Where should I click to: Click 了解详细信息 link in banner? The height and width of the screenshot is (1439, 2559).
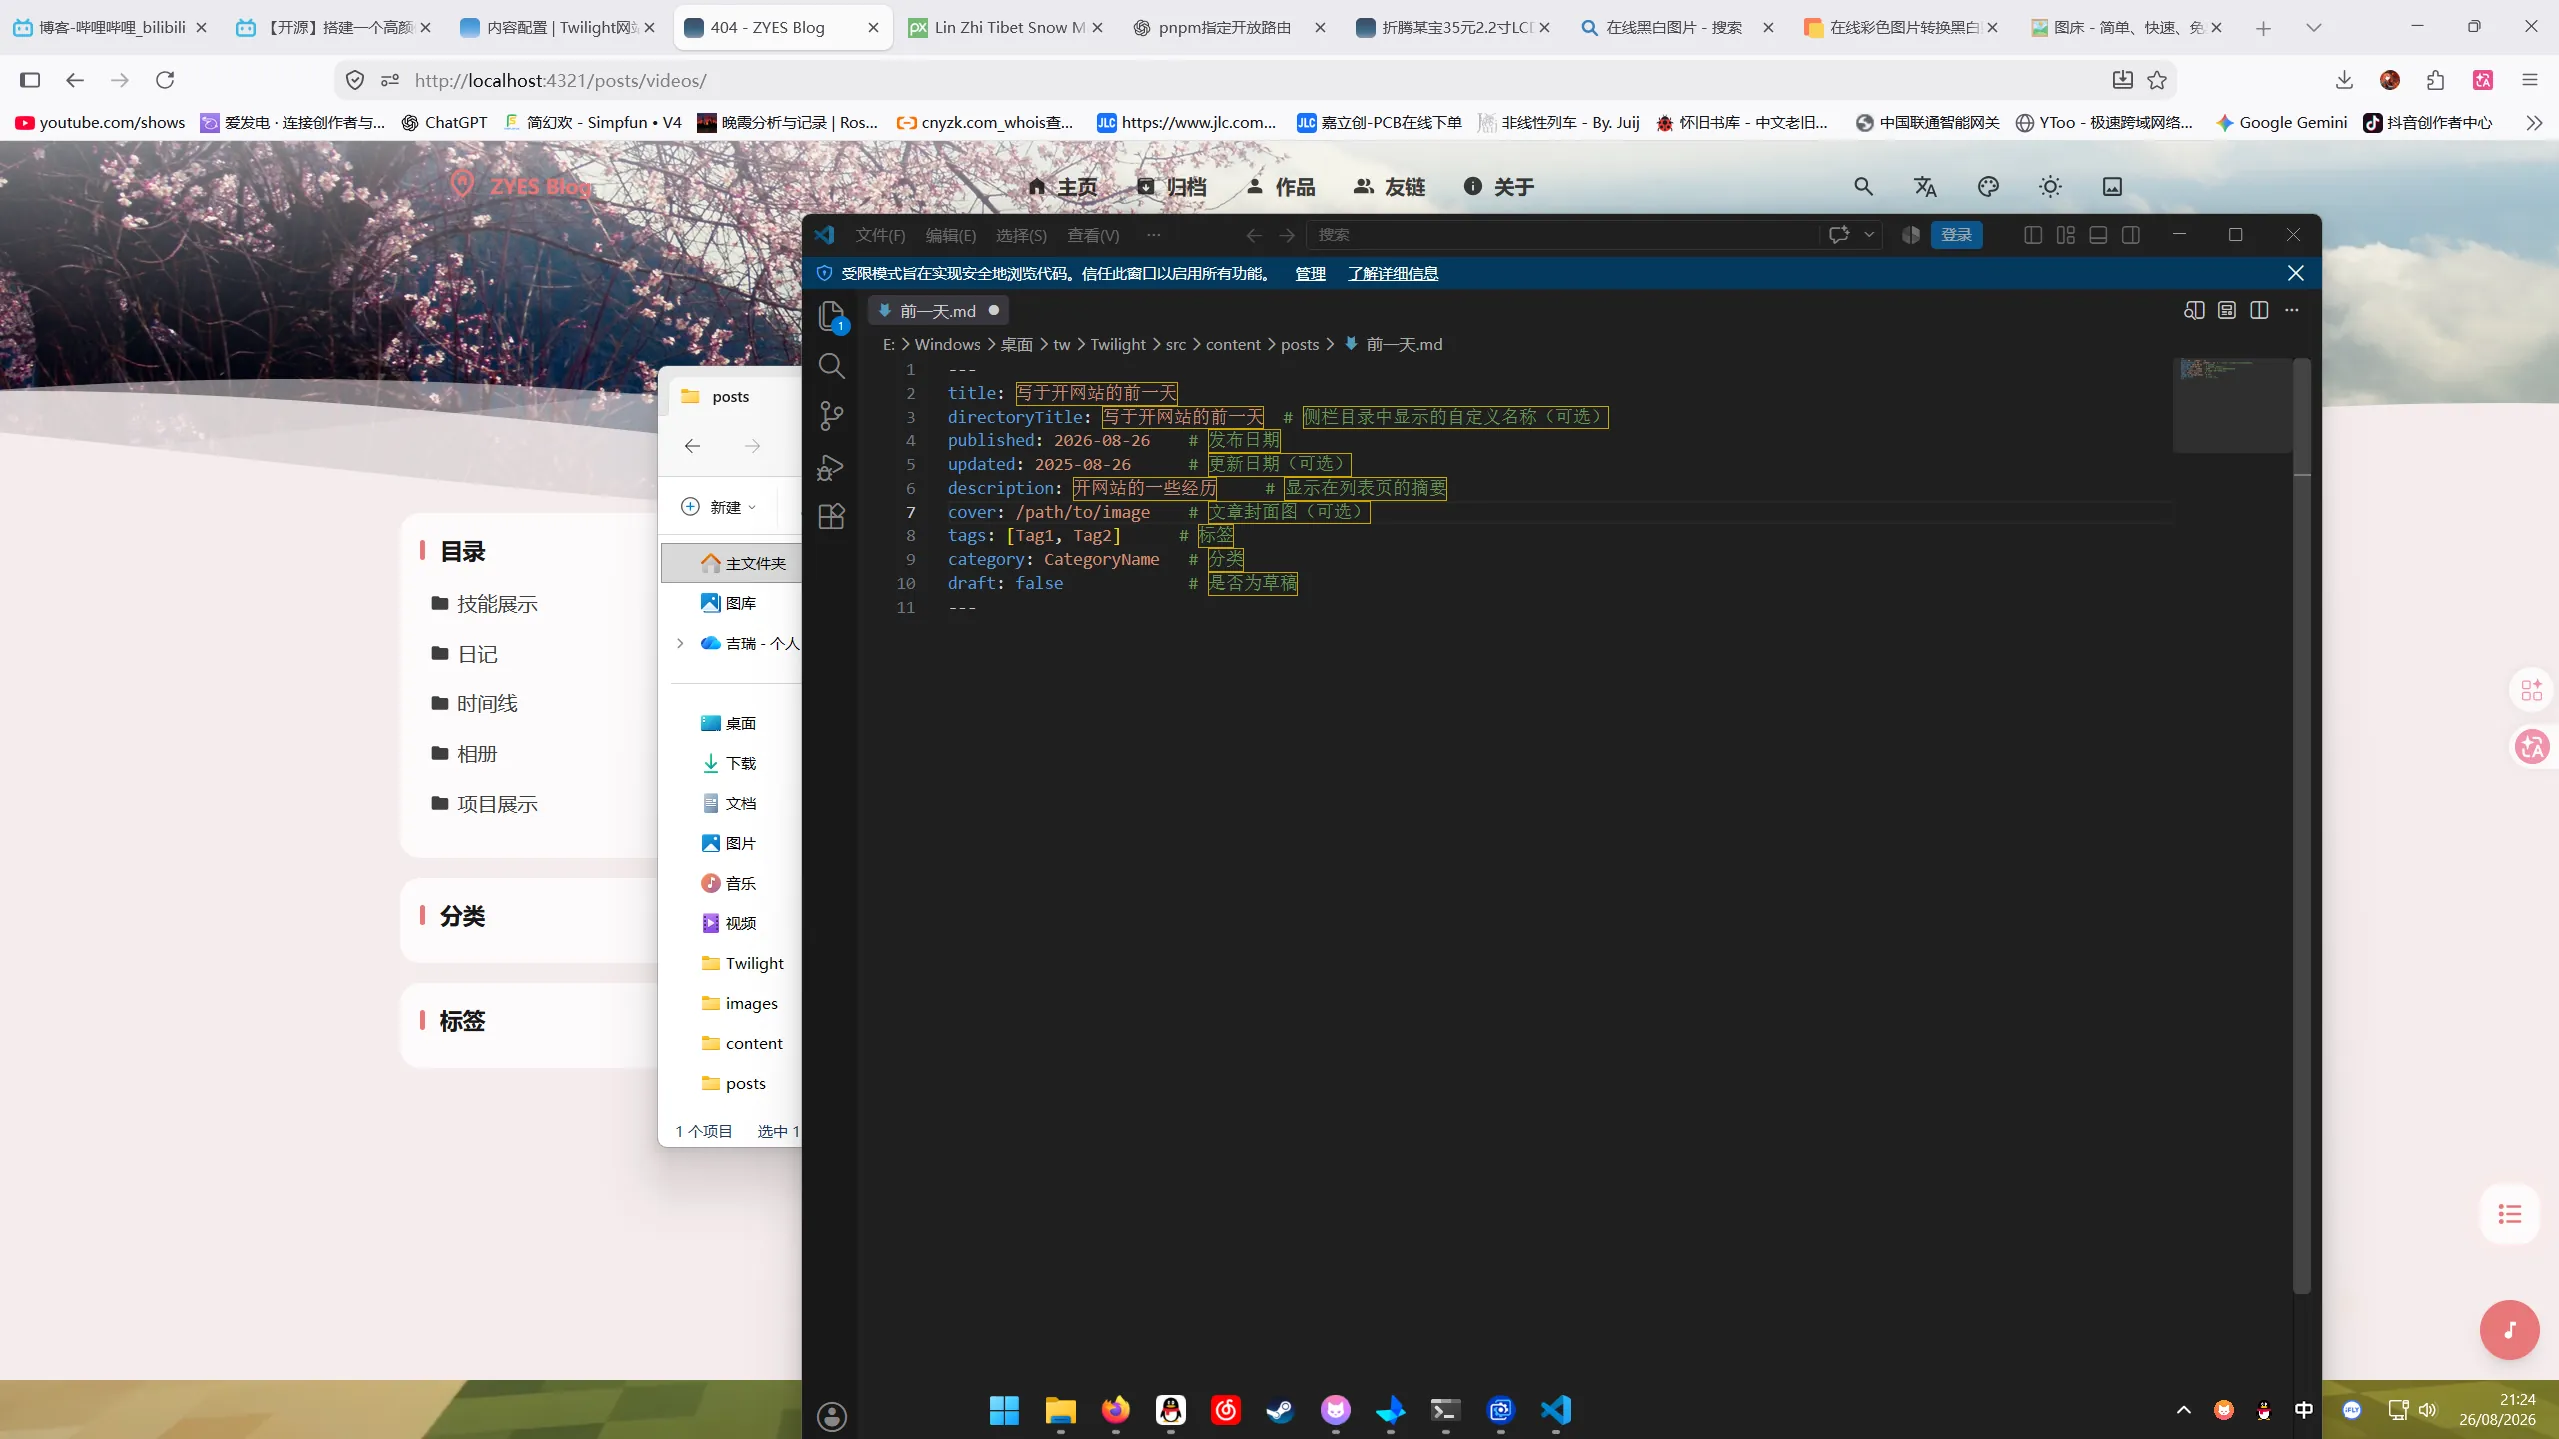click(x=1392, y=273)
